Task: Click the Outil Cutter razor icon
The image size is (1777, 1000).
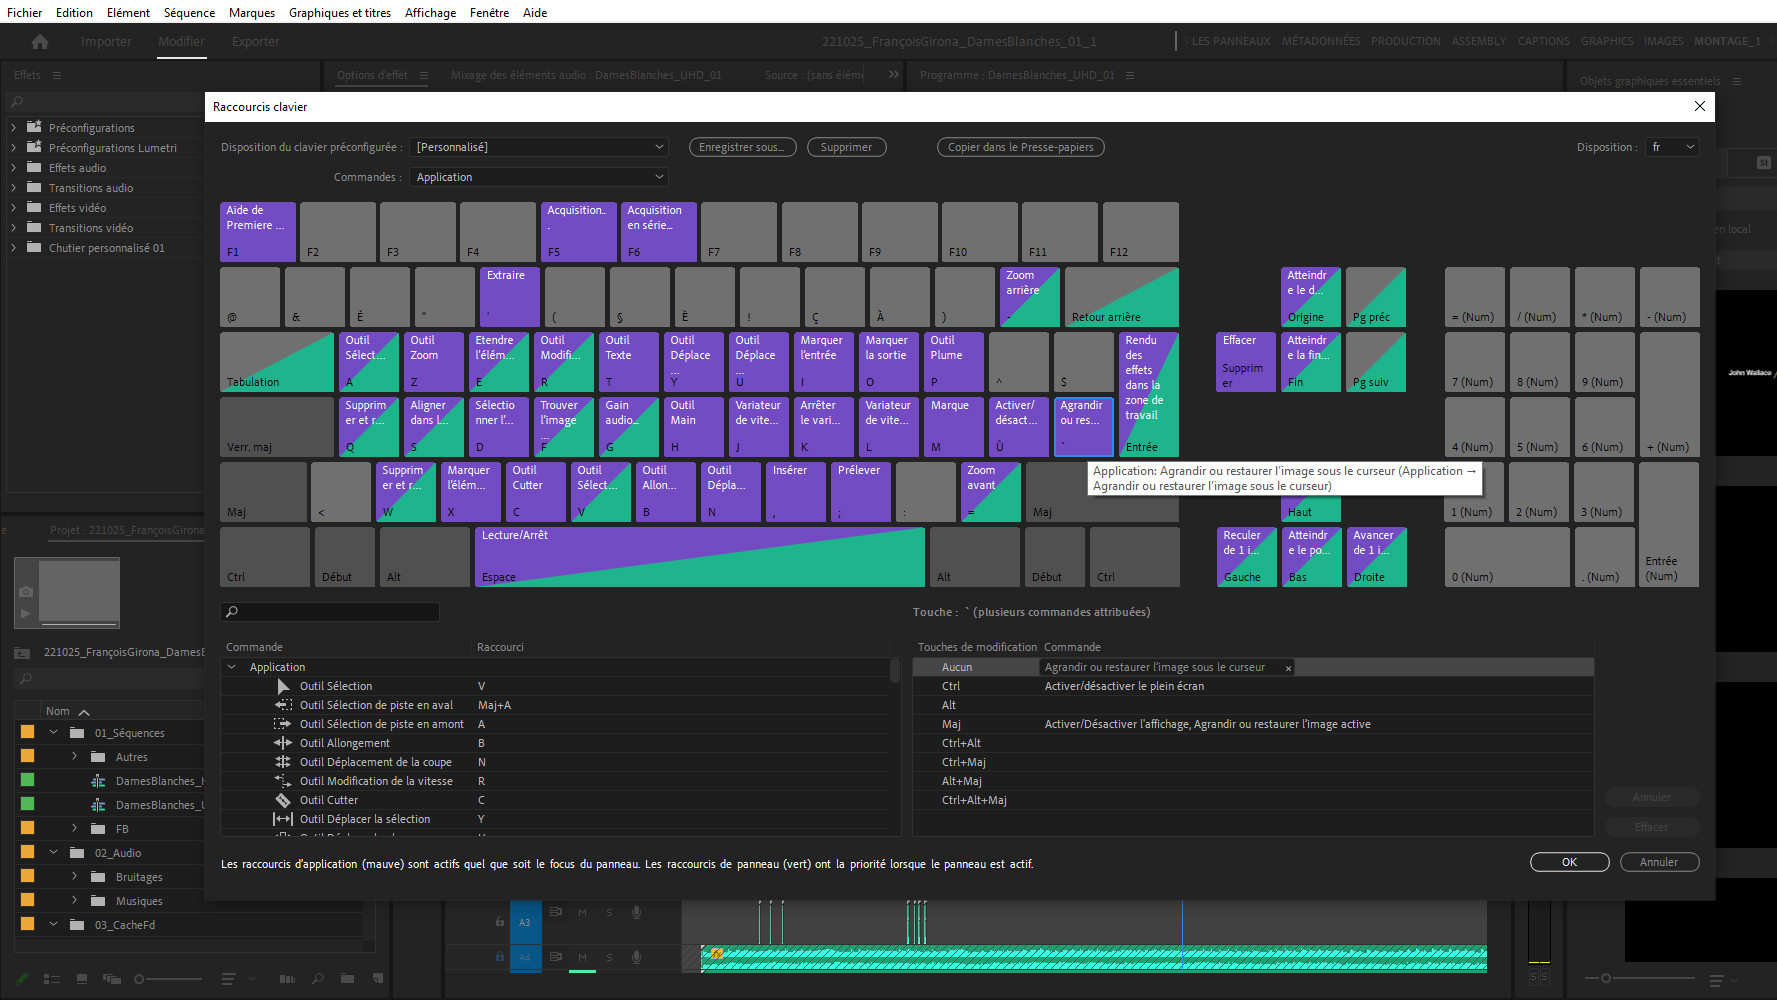Action: pos(283,800)
